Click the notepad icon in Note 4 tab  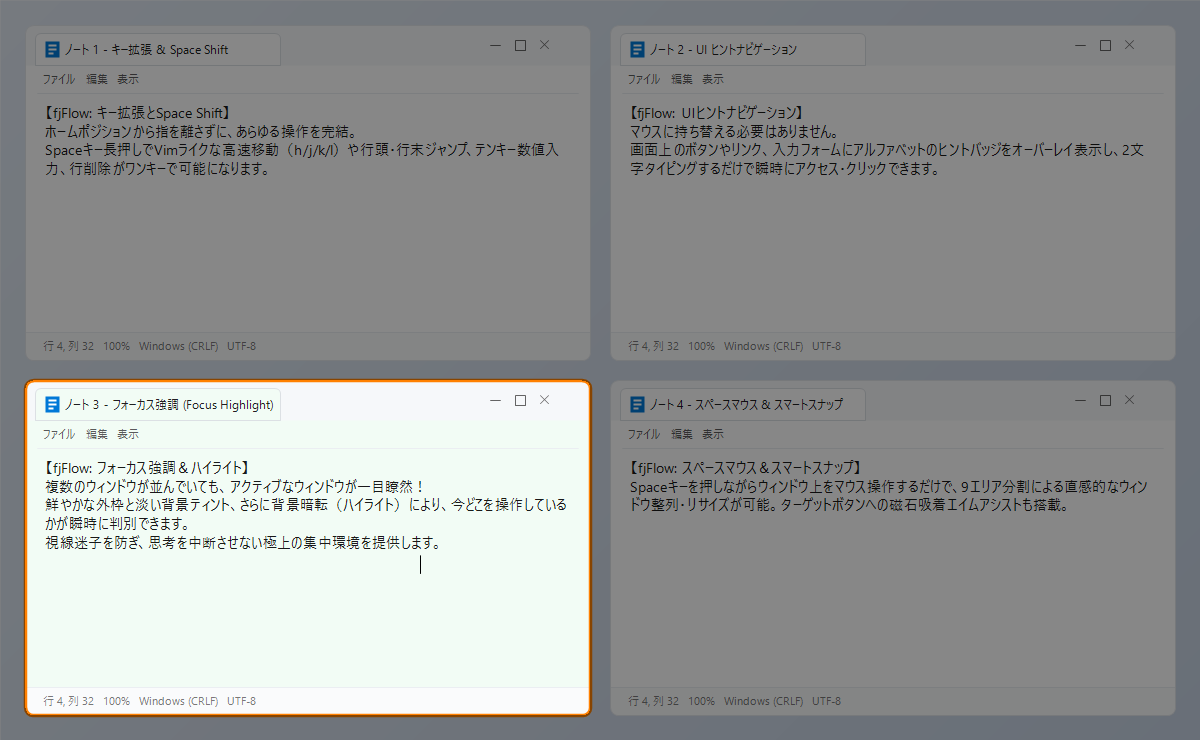[638, 405]
